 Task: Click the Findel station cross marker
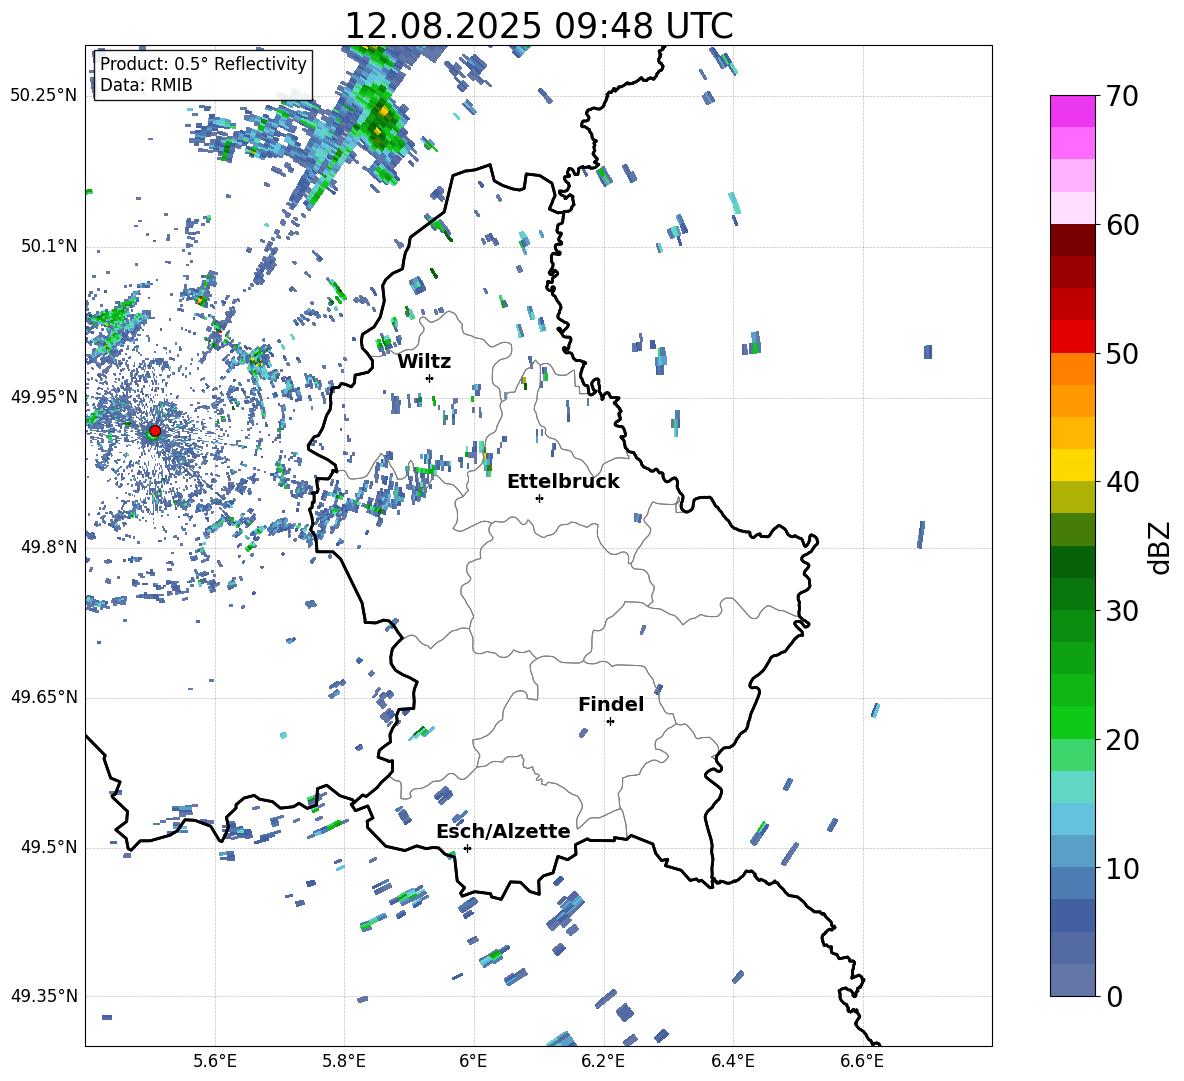(x=610, y=722)
